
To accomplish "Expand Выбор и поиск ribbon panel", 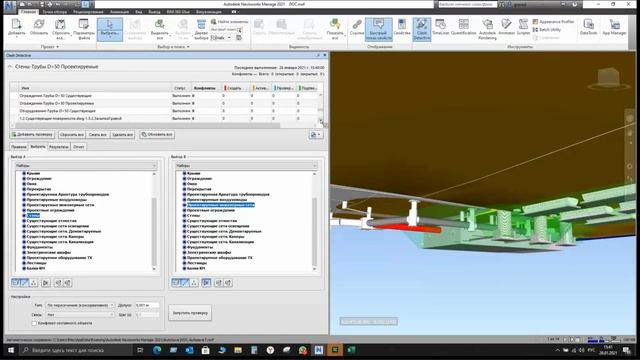I will point(173,47).
